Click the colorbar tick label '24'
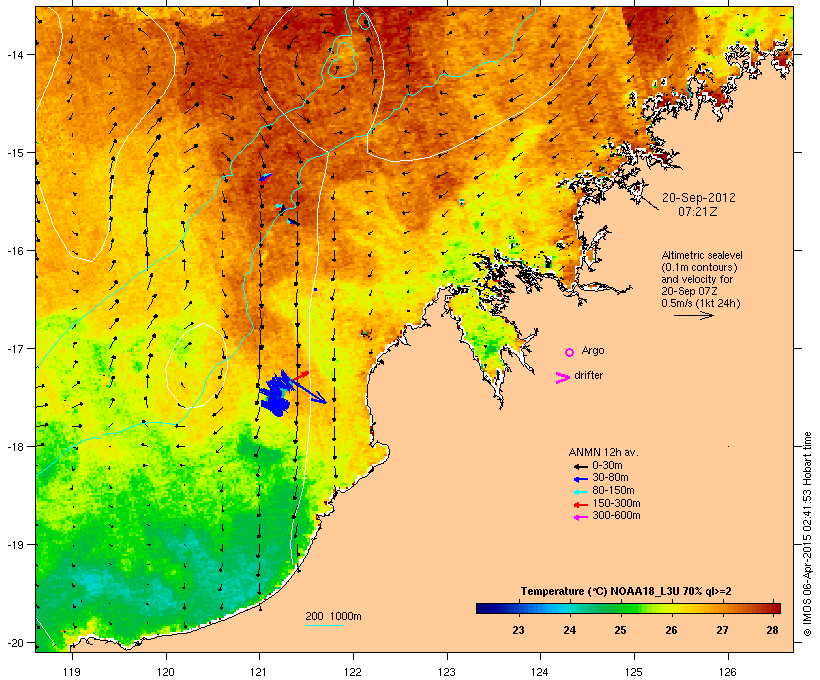 click(x=569, y=630)
